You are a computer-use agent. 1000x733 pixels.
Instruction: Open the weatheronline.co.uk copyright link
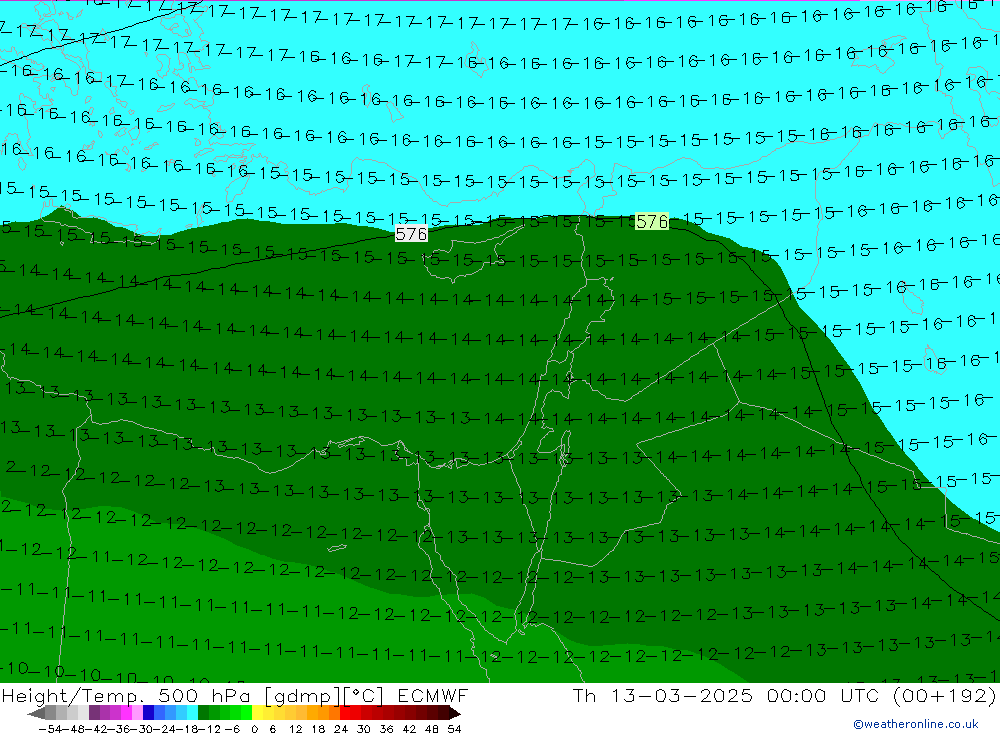tap(916, 724)
